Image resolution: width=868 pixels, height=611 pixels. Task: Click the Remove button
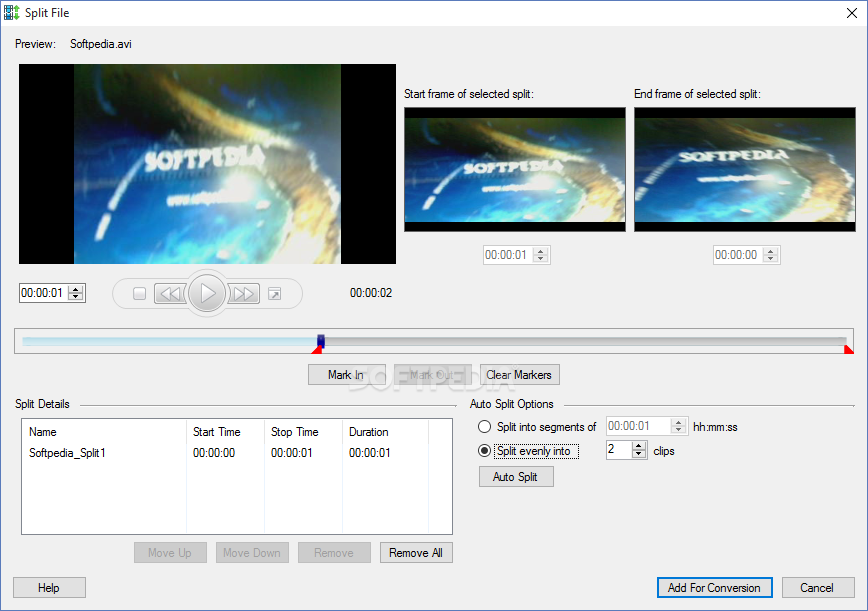(334, 552)
